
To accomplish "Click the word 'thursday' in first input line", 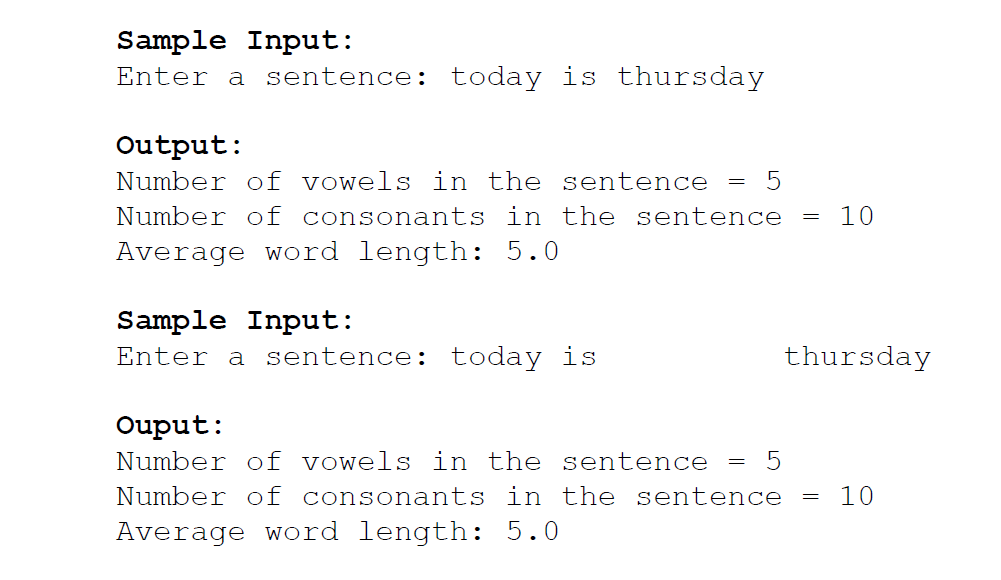I will click(690, 78).
